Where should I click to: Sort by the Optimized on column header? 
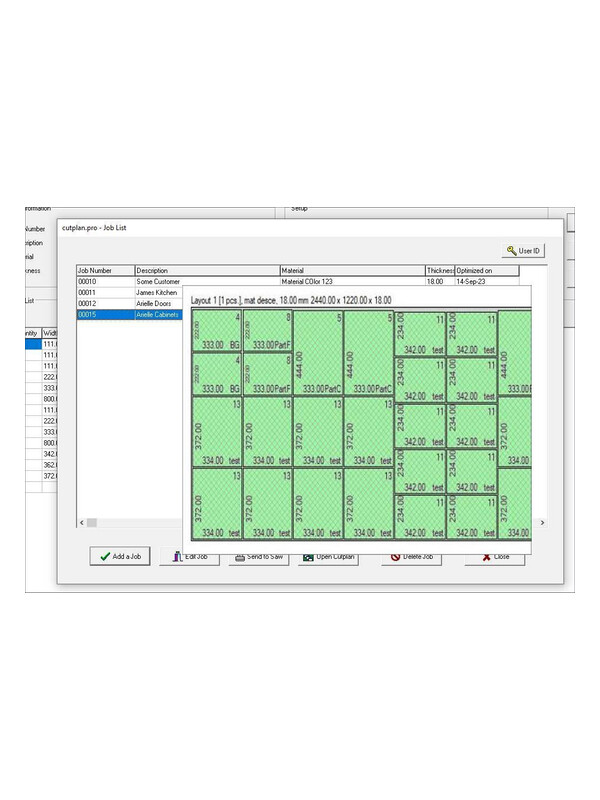pos(486,270)
